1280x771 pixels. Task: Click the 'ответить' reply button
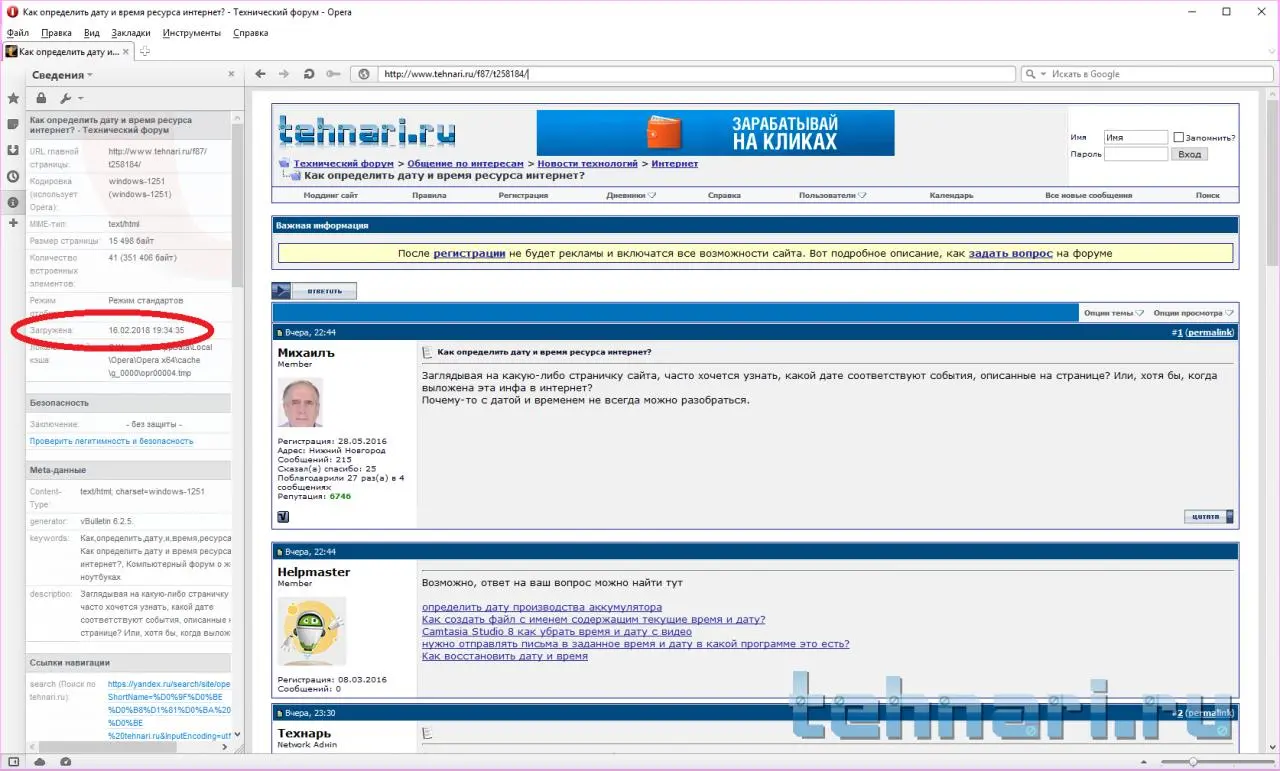pos(314,291)
